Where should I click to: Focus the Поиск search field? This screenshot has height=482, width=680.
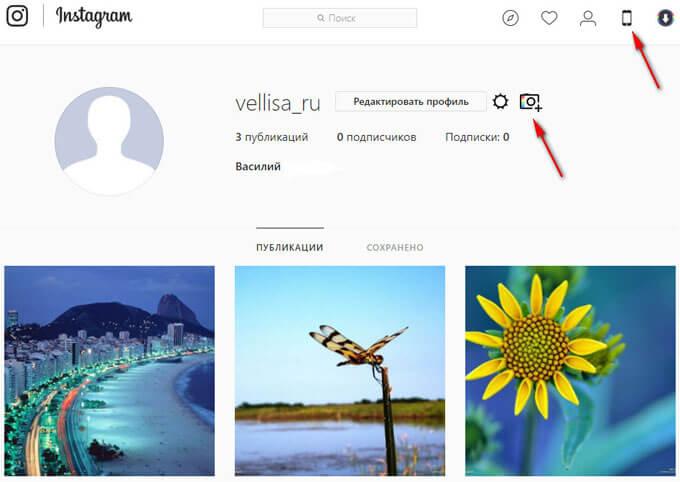[340, 18]
